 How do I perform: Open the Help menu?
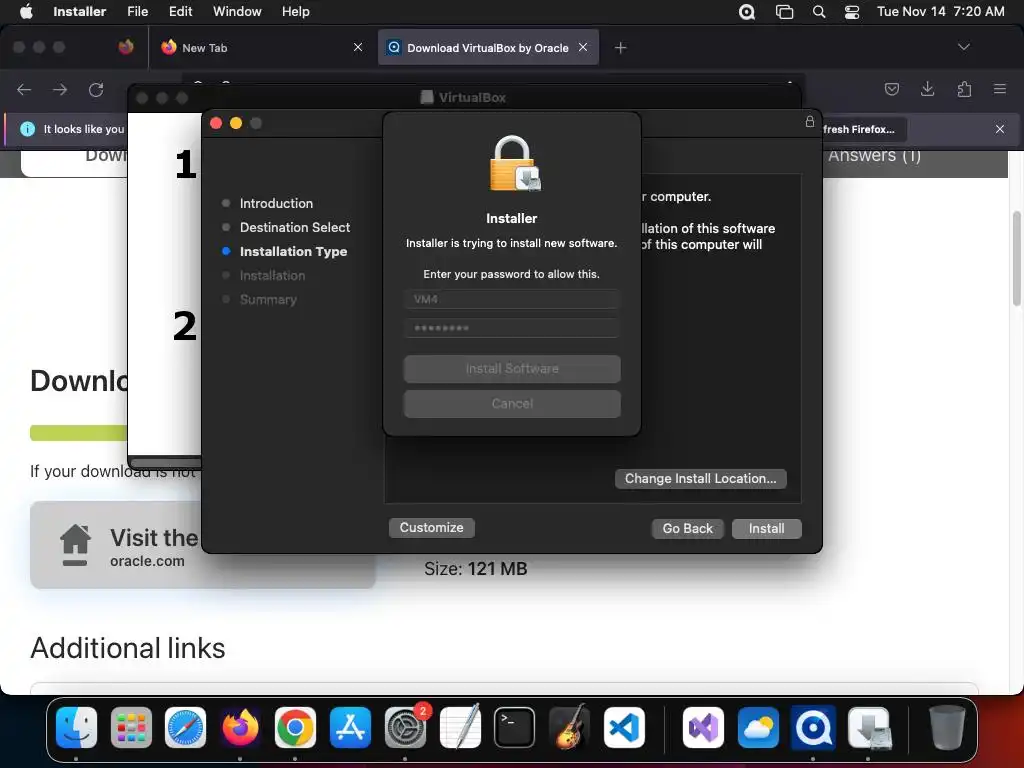[295, 11]
